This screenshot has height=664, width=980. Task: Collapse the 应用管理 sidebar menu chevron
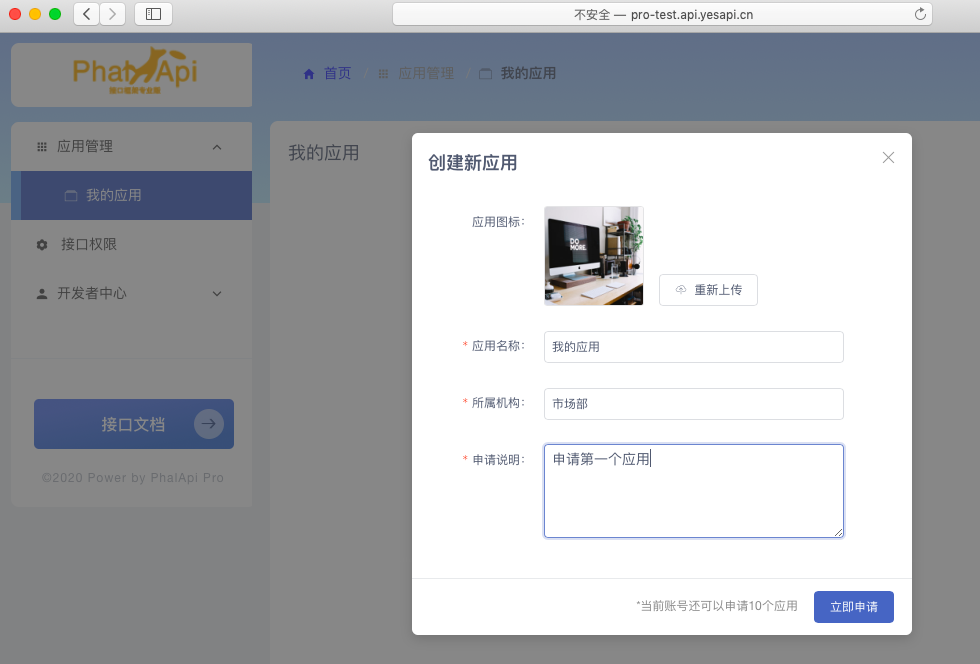(x=217, y=147)
